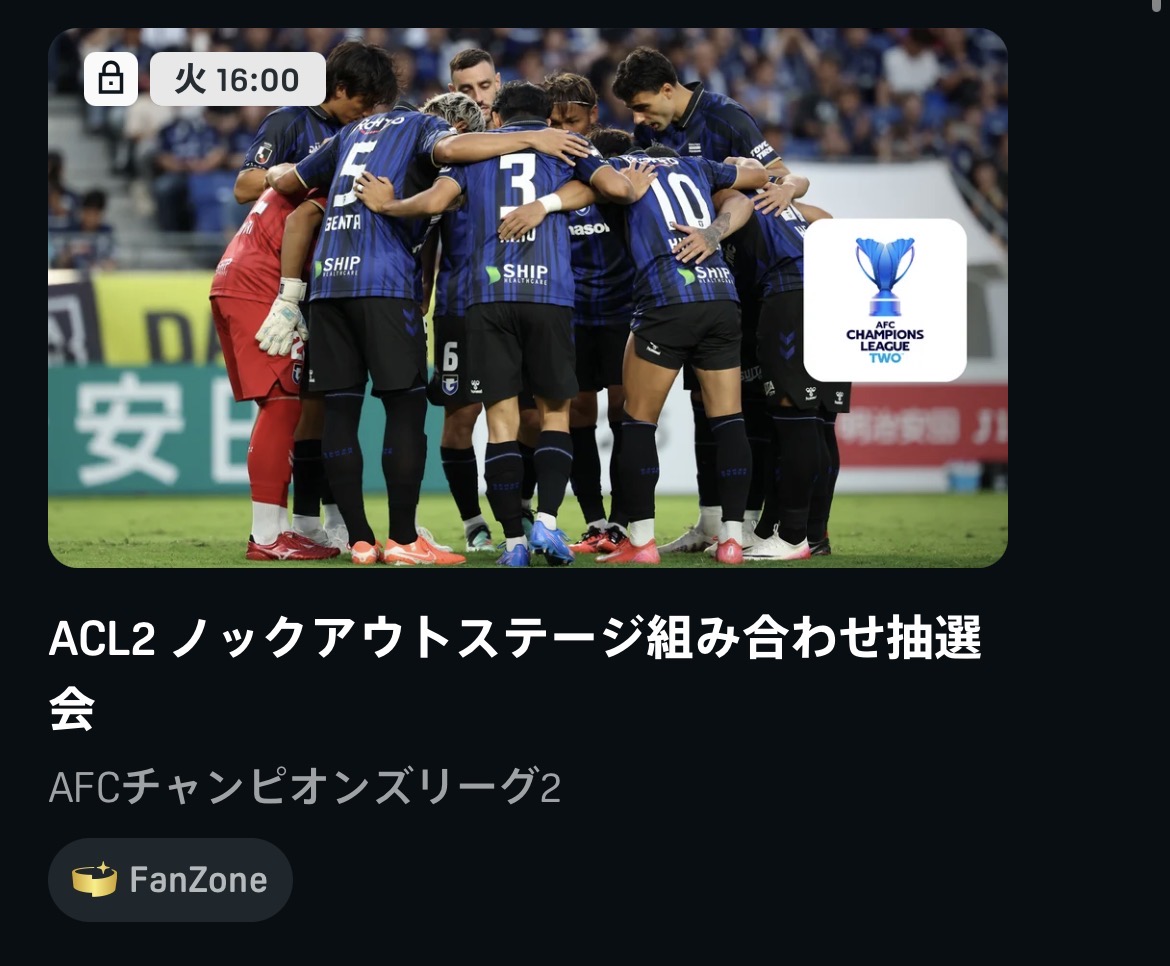Open the AFC Champions League Two logo badge
The width and height of the screenshot is (1170, 966).
(x=884, y=300)
